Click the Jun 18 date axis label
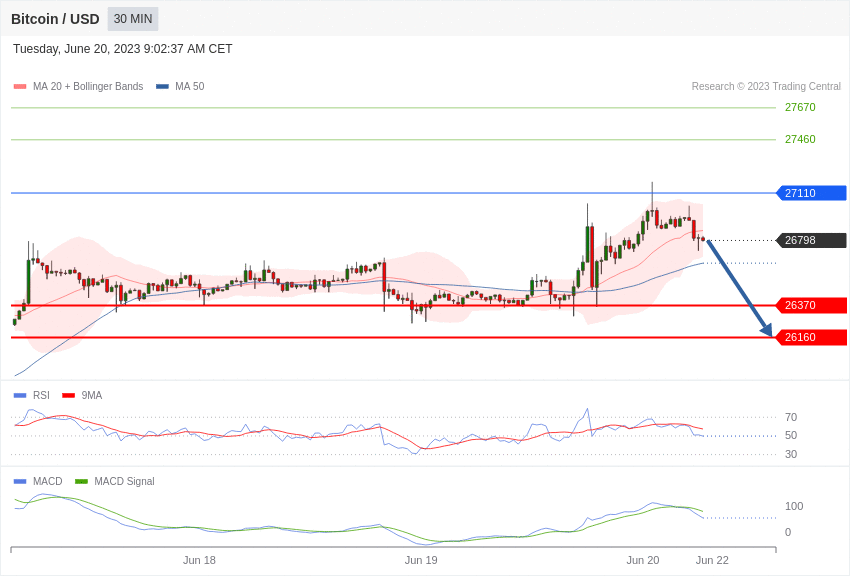The height and width of the screenshot is (576, 850). point(199,560)
